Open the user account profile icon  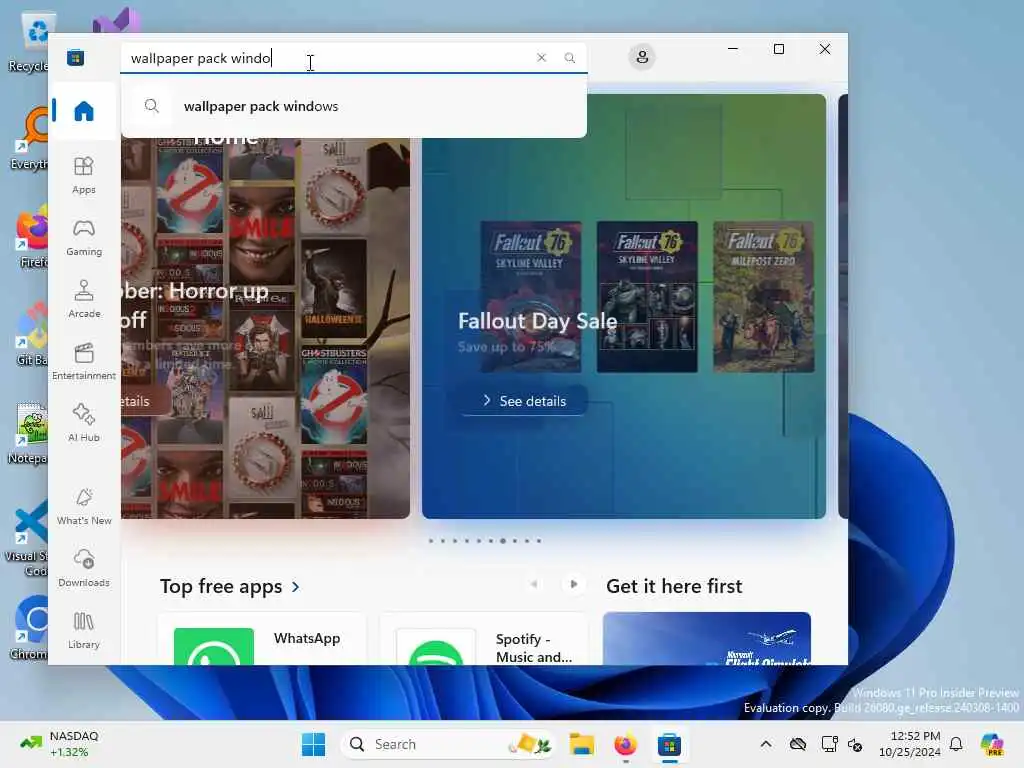642,57
